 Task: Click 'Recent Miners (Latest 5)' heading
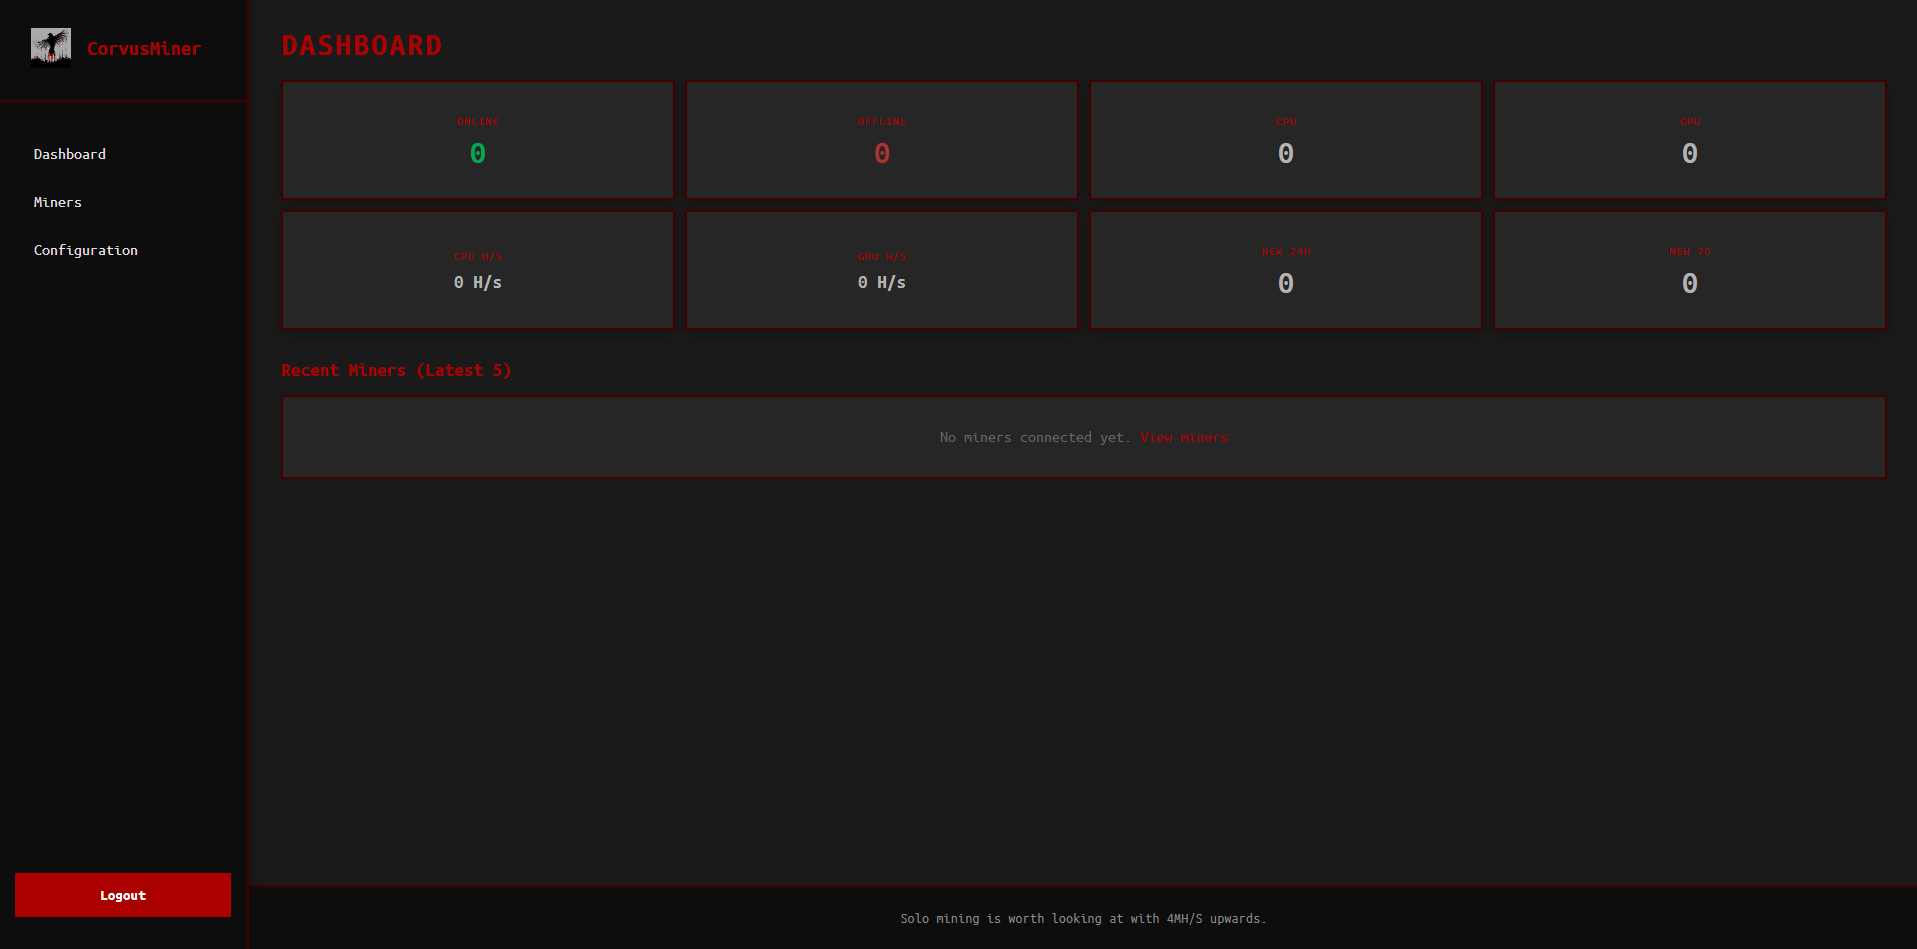point(396,370)
